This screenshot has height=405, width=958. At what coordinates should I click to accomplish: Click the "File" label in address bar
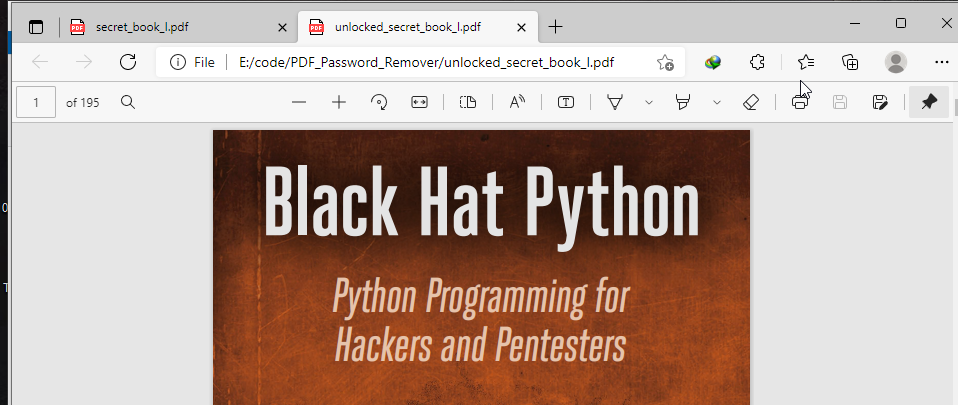click(204, 62)
